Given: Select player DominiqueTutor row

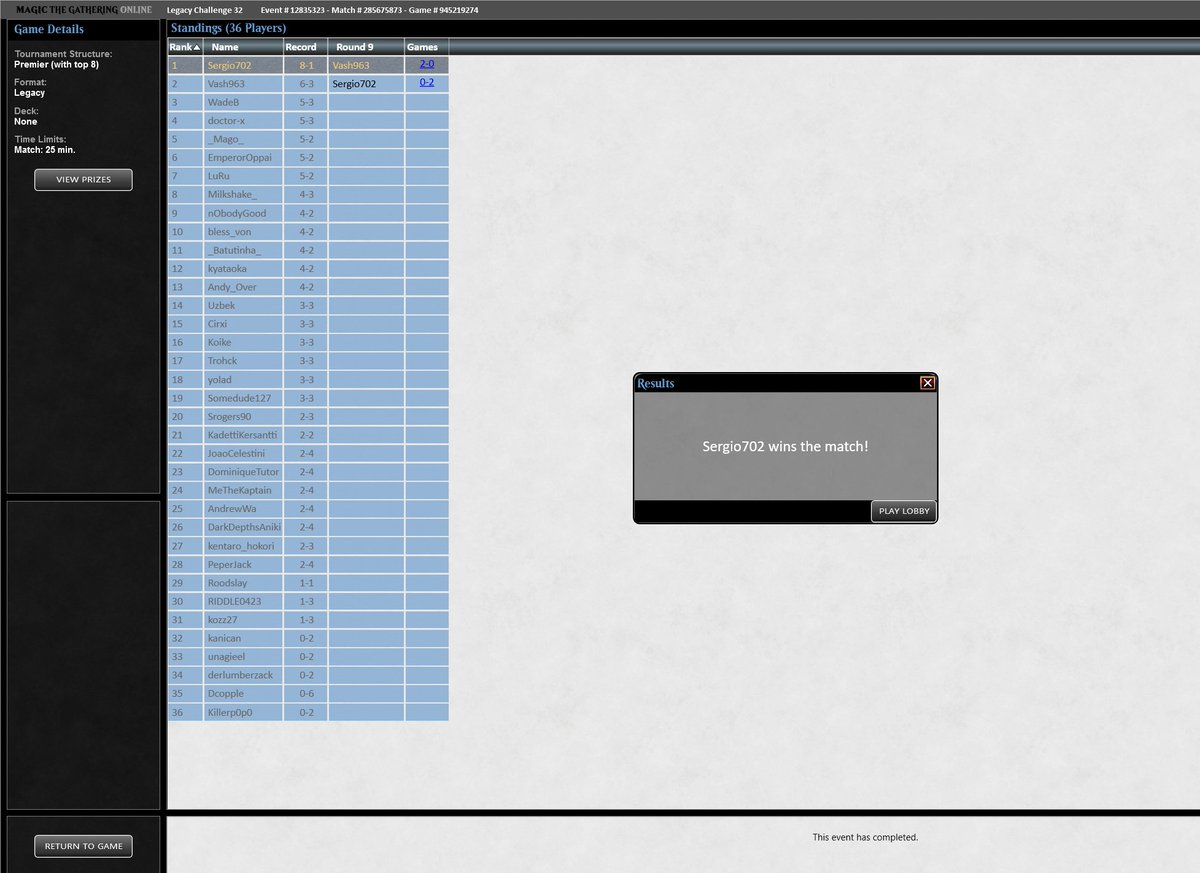Looking at the screenshot, I should 308,472.
